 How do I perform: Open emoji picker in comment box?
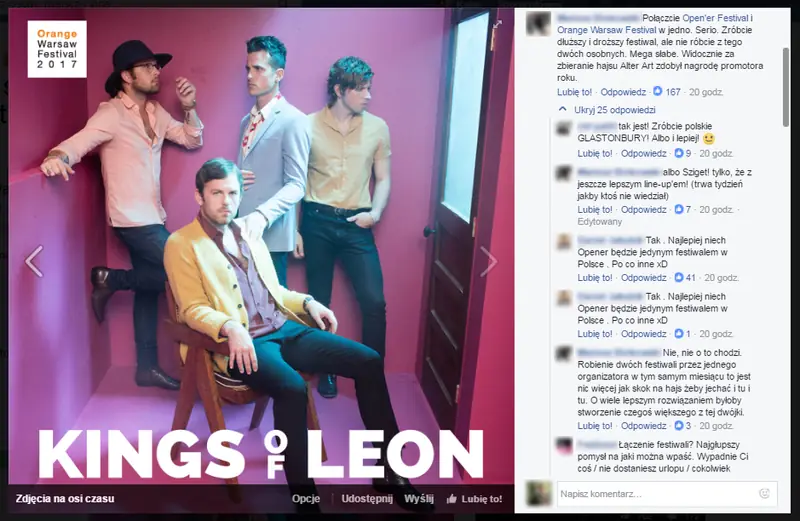point(764,493)
